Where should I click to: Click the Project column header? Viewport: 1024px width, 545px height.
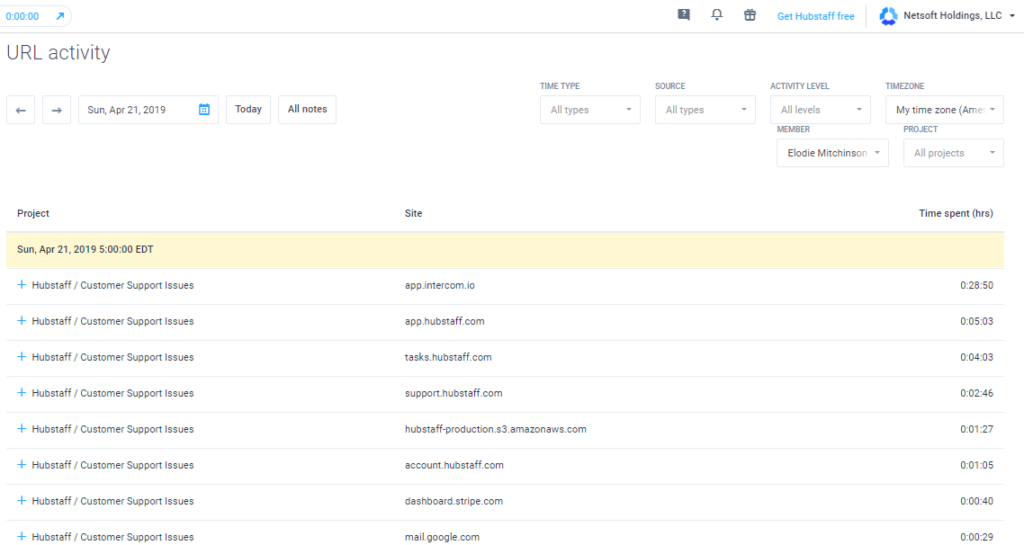33,213
